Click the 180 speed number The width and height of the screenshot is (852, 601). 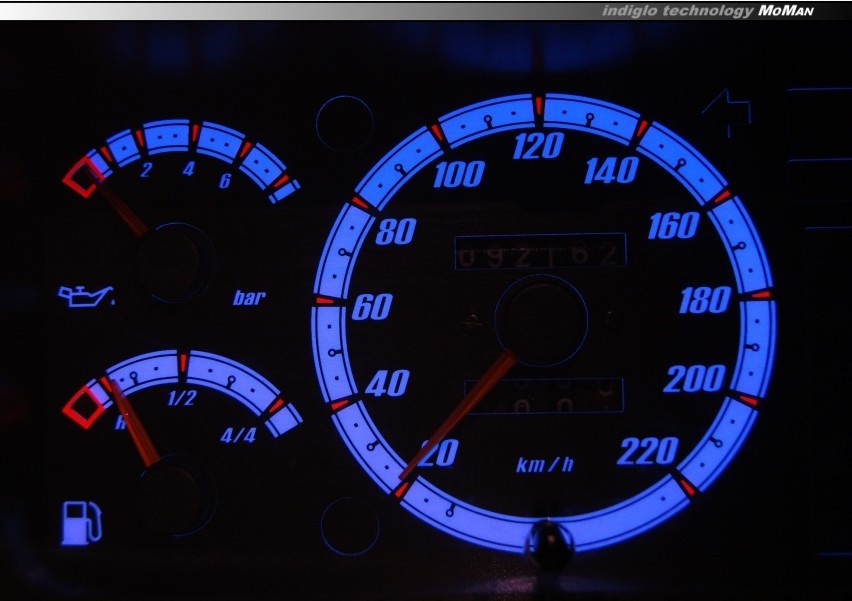[704, 300]
